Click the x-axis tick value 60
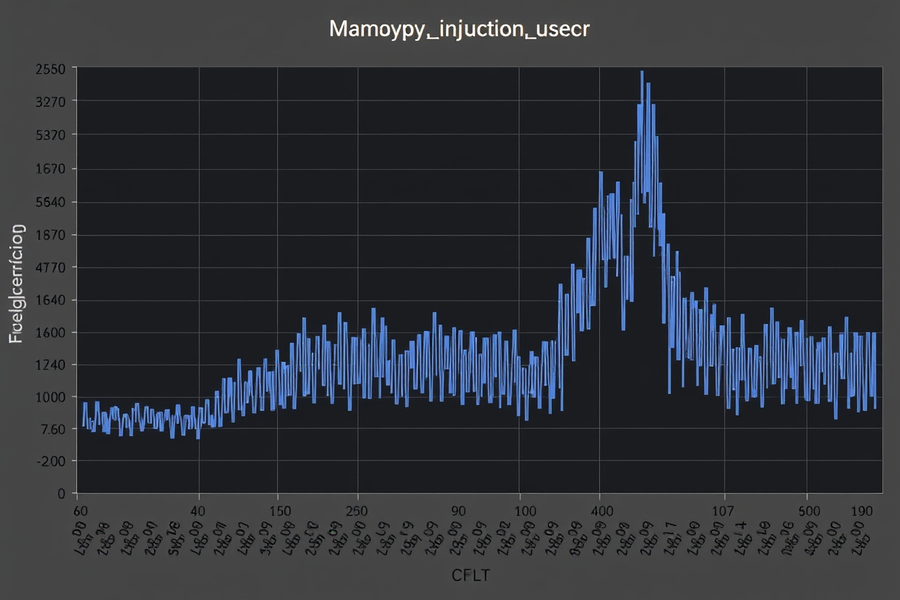Viewport: 900px width, 600px height. click(80, 511)
